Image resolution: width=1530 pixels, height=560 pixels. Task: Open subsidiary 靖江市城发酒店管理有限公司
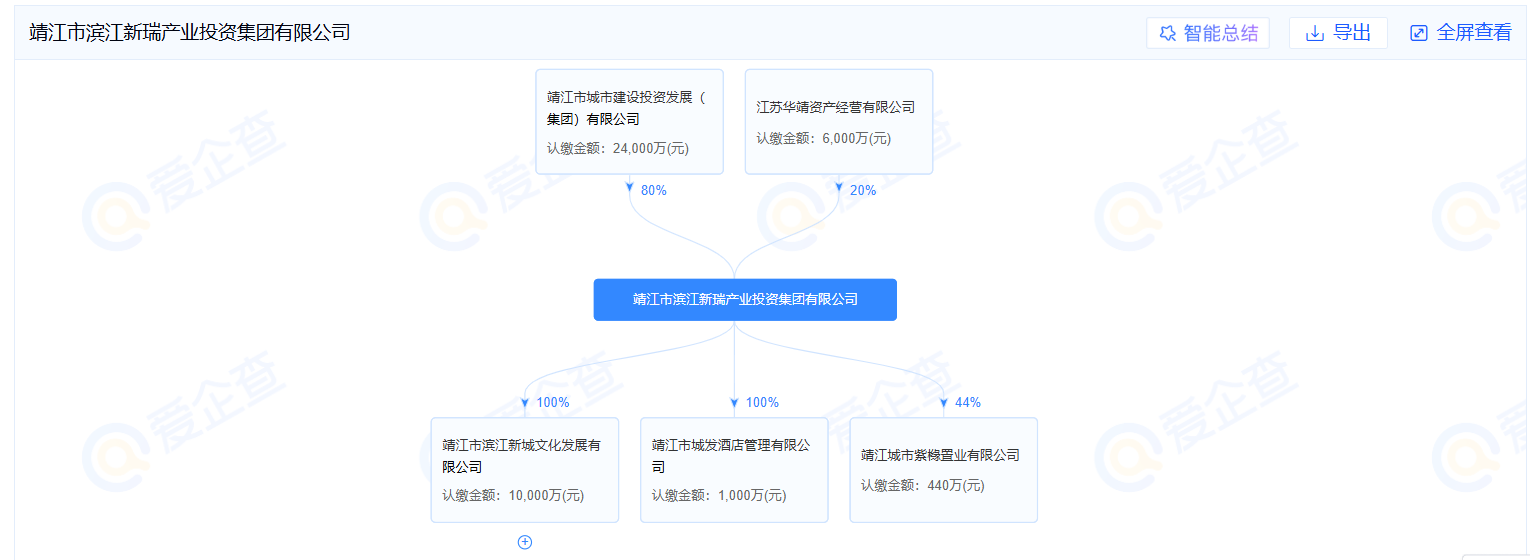click(x=731, y=456)
